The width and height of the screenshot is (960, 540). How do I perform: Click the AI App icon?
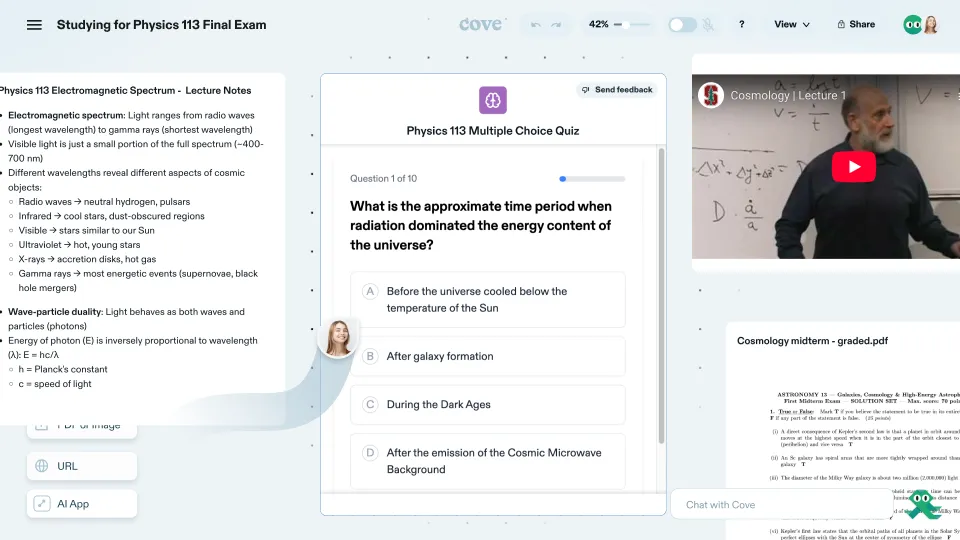[42, 504]
